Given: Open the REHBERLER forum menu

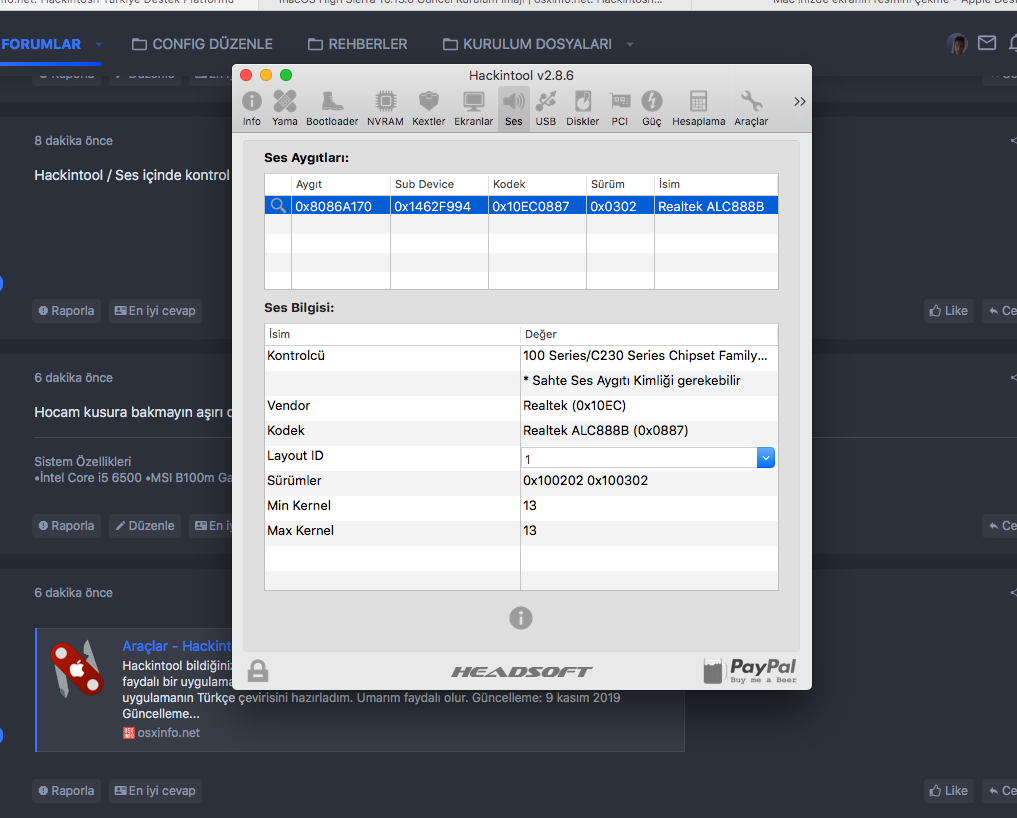Looking at the screenshot, I should tap(357, 44).
